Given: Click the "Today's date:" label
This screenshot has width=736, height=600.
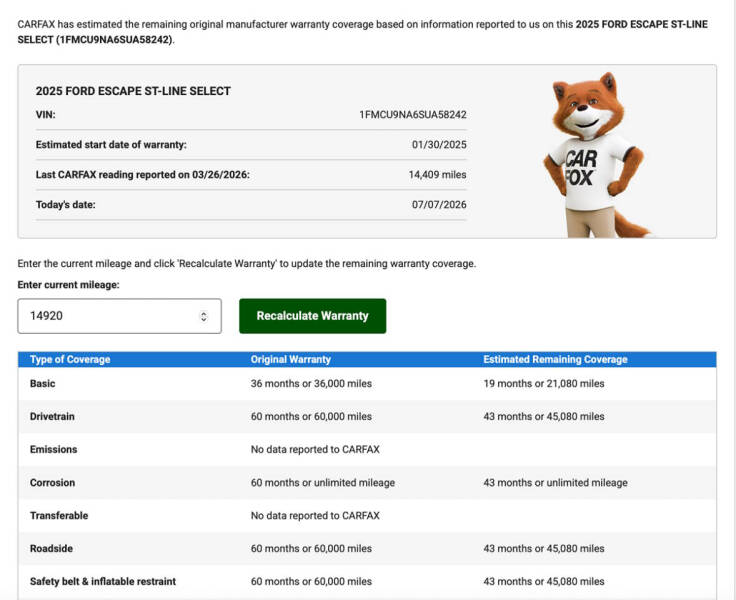Looking at the screenshot, I should (x=66, y=205).
